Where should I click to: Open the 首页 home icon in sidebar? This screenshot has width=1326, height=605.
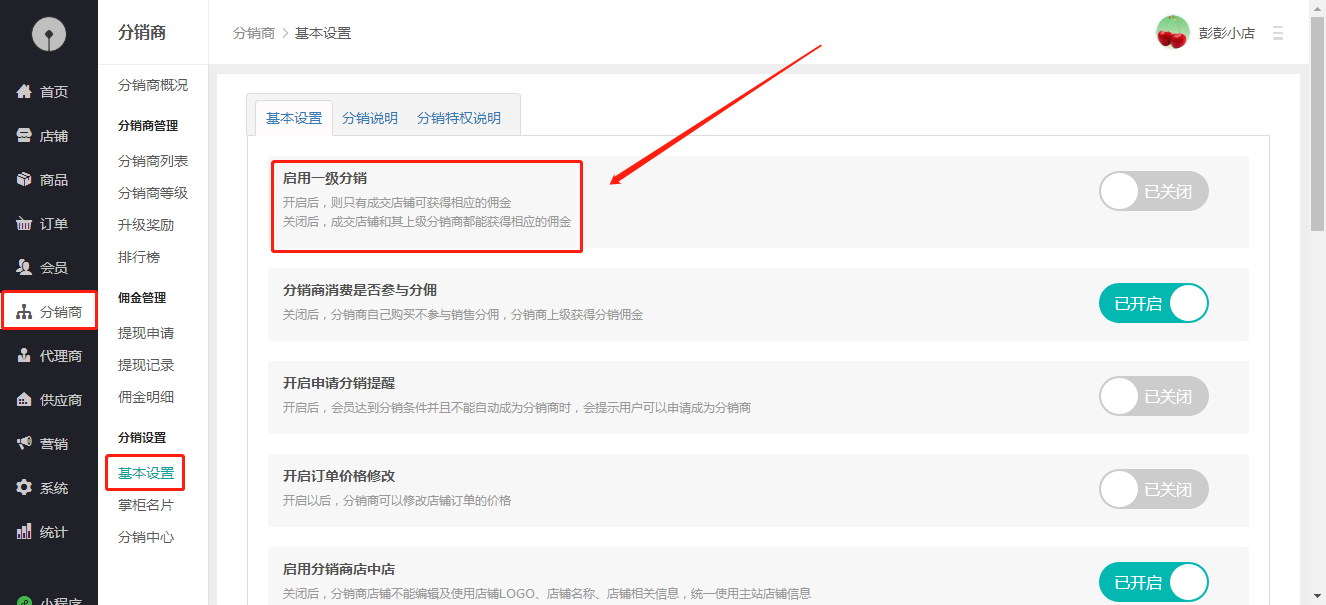(x=25, y=91)
